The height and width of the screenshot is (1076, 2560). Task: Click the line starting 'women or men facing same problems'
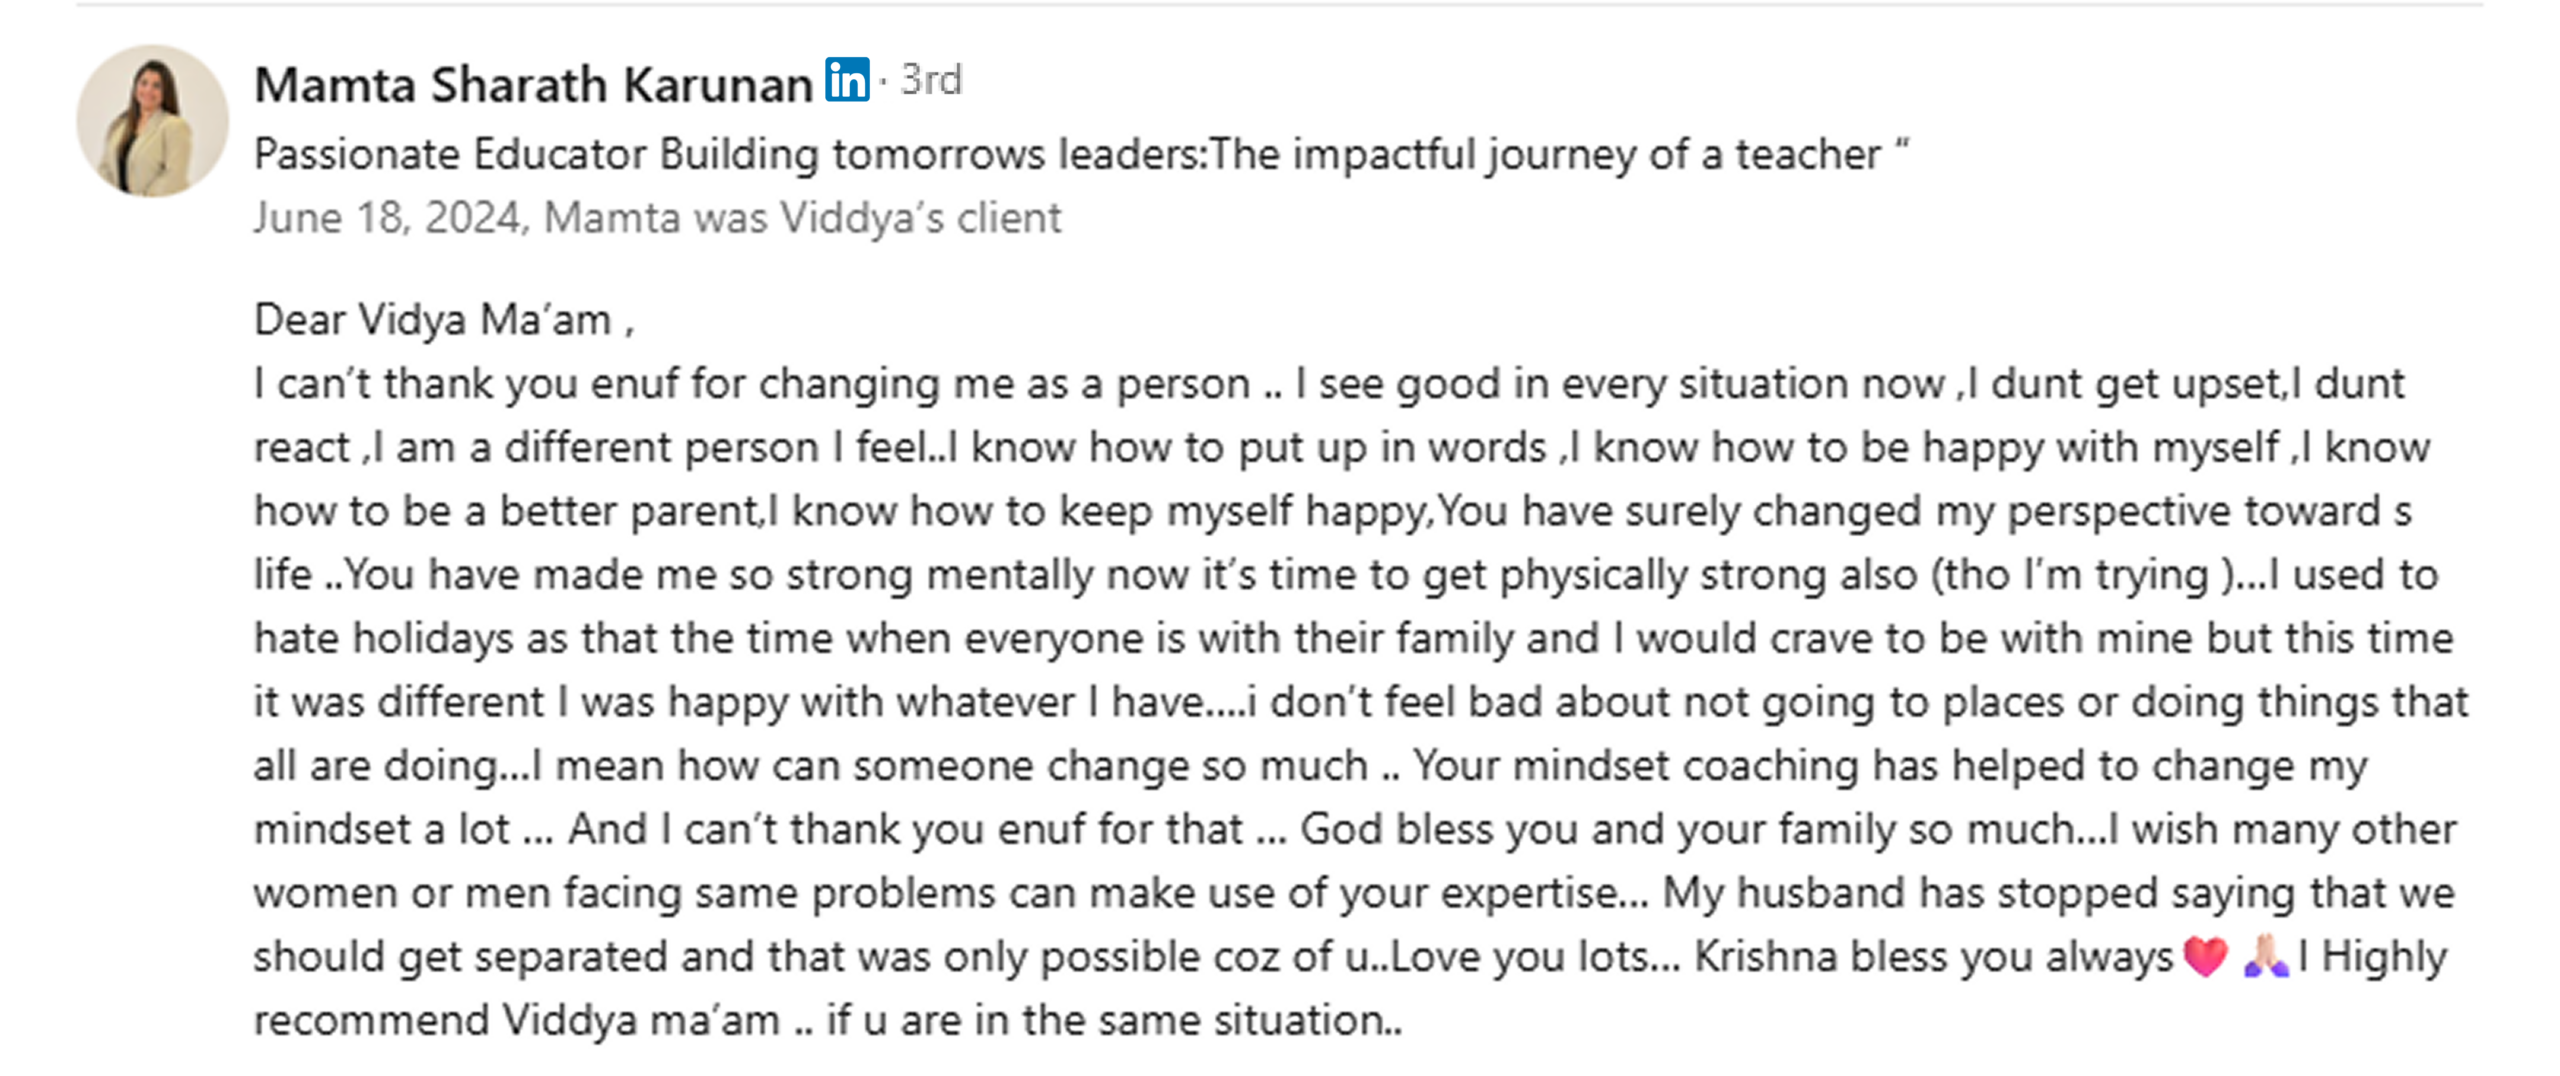click(x=1352, y=893)
